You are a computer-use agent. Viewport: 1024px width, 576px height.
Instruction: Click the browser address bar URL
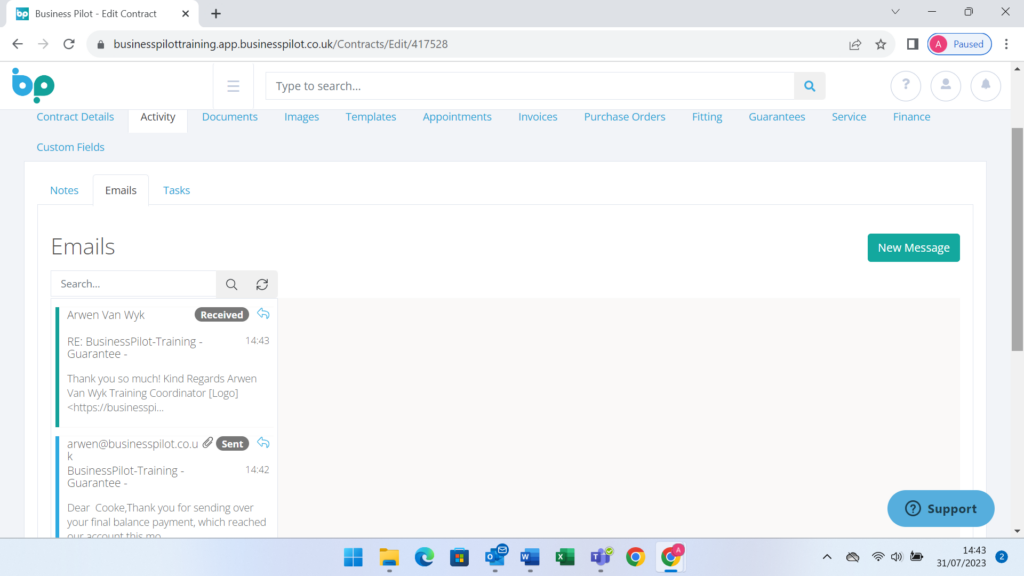[x=281, y=44]
